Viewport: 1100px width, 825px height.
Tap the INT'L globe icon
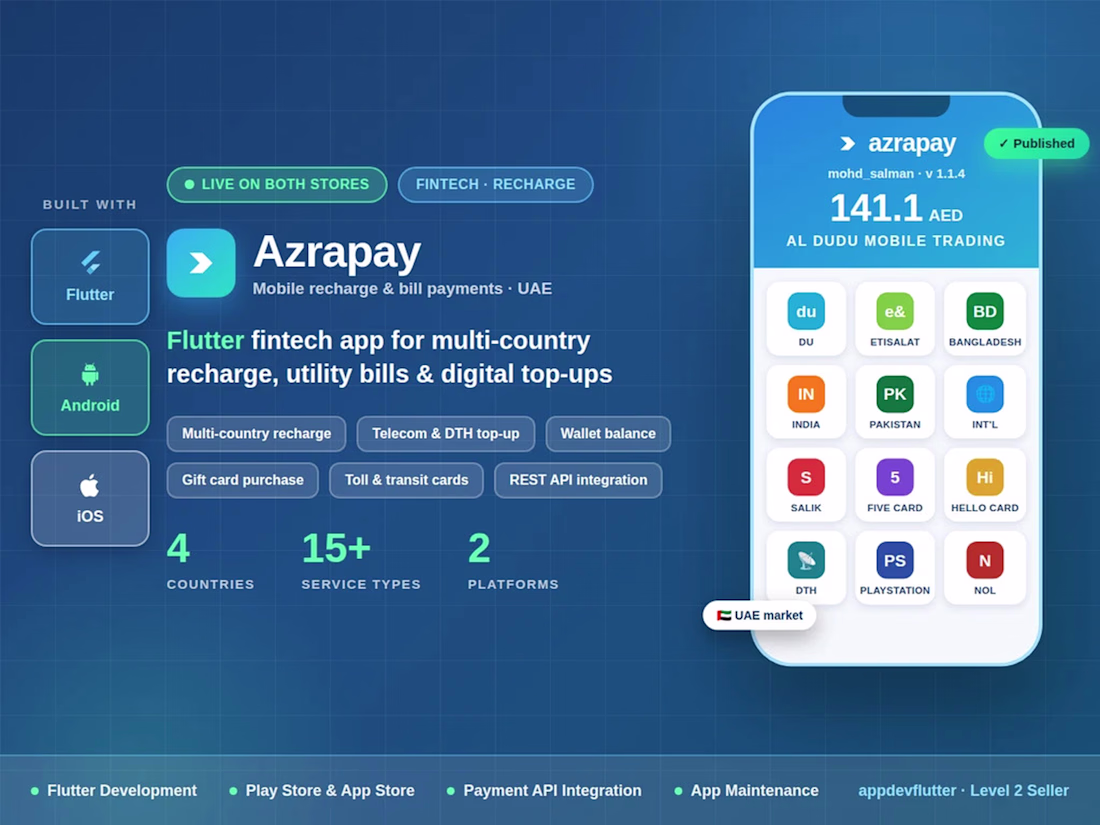(x=984, y=394)
